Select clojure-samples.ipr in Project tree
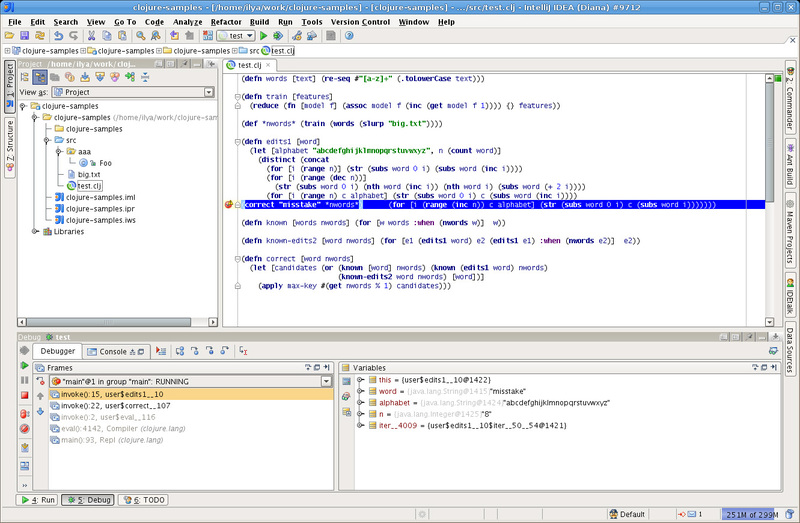This screenshot has height=523, width=800. click(x=101, y=209)
